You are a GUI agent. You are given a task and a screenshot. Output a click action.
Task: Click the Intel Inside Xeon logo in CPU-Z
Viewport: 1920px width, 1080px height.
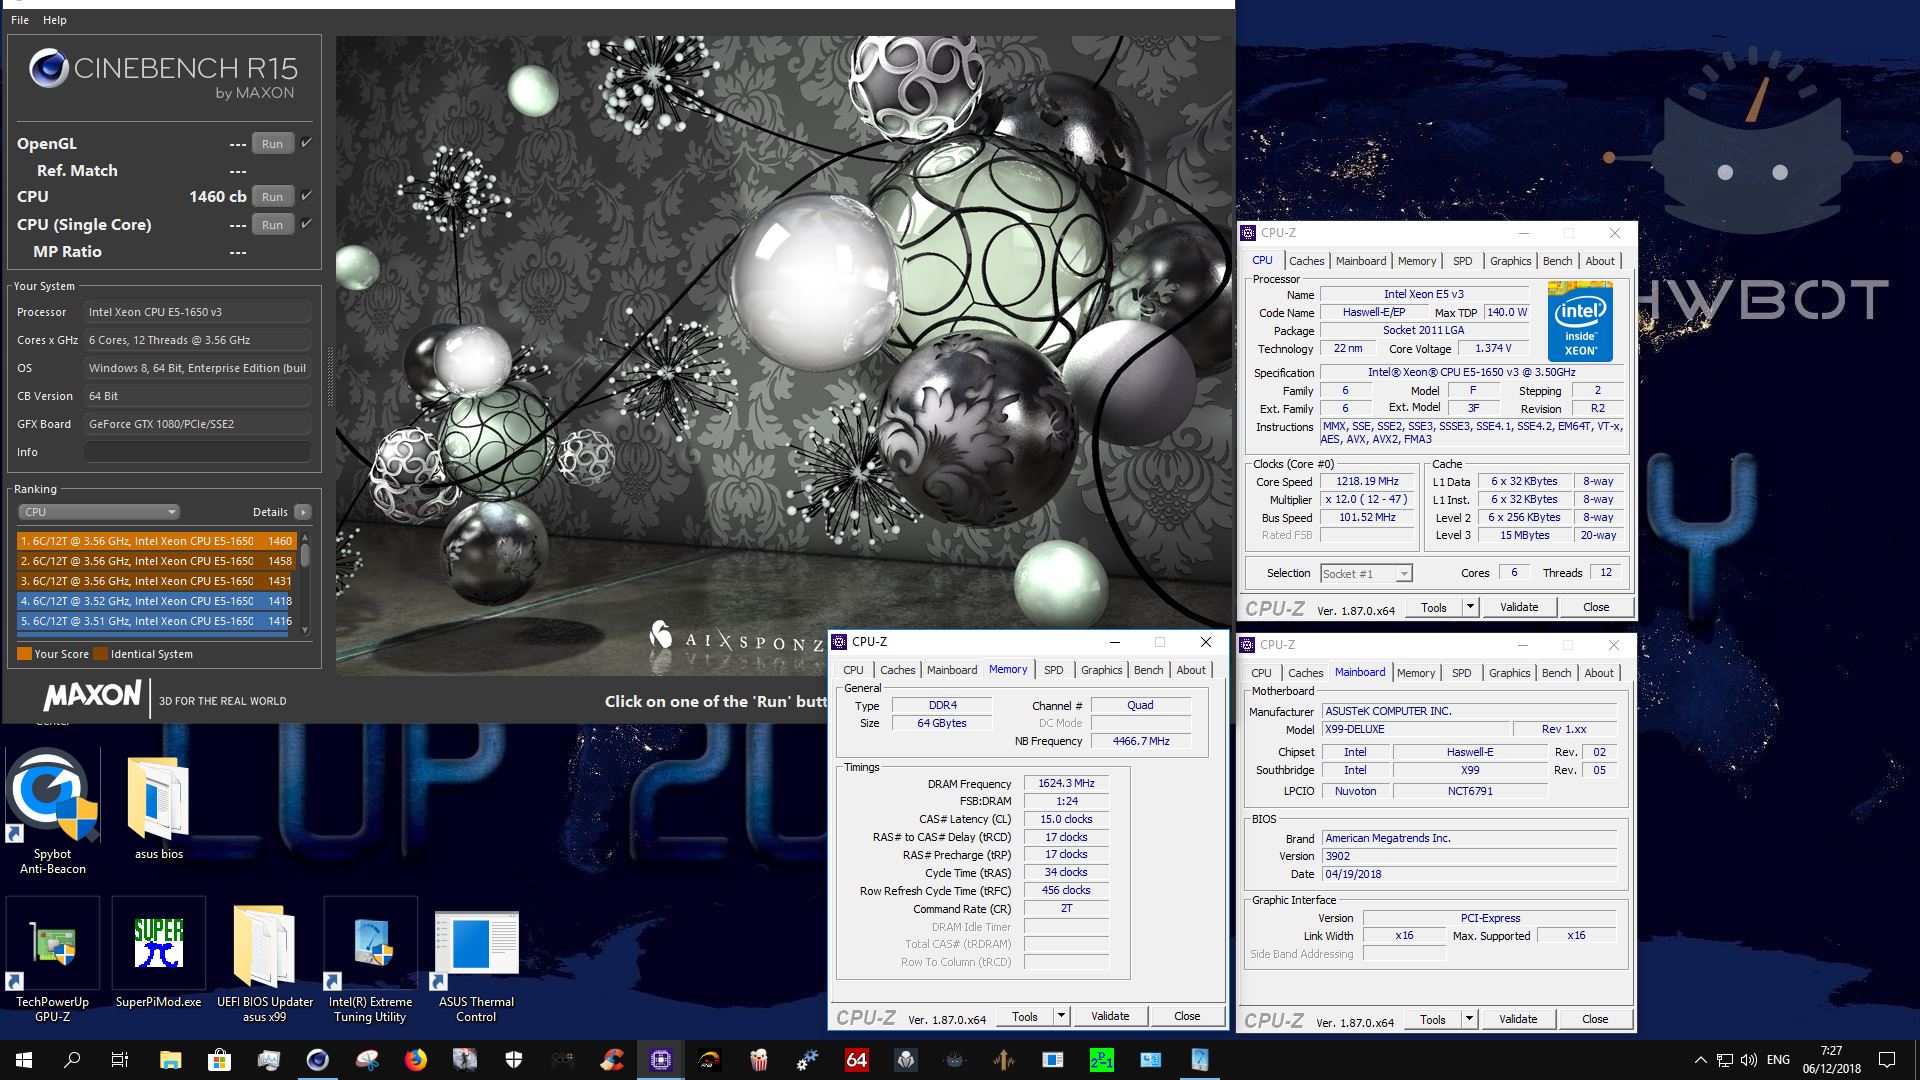pyautogui.click(x=1580, y=321)
